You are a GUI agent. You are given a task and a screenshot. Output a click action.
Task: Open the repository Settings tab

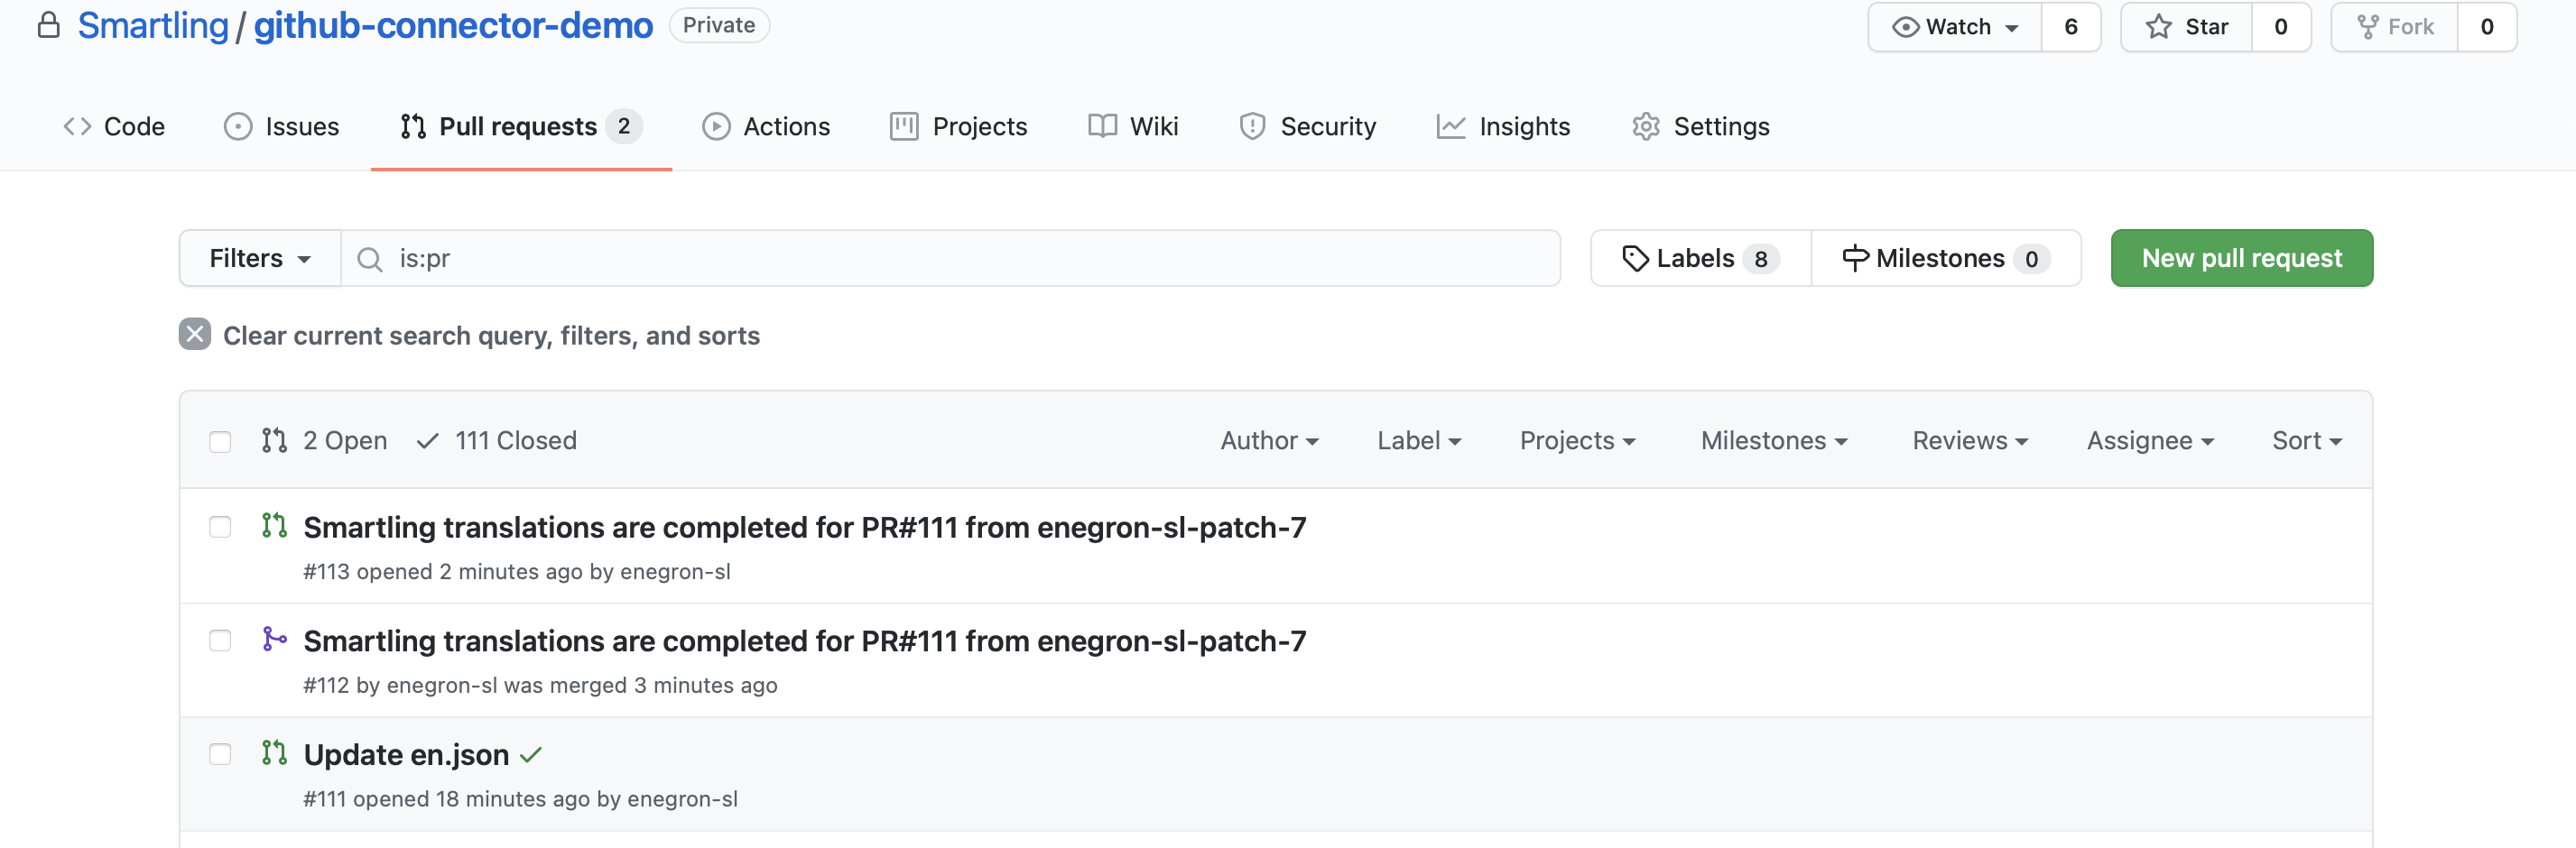[x=1701, y=127]
